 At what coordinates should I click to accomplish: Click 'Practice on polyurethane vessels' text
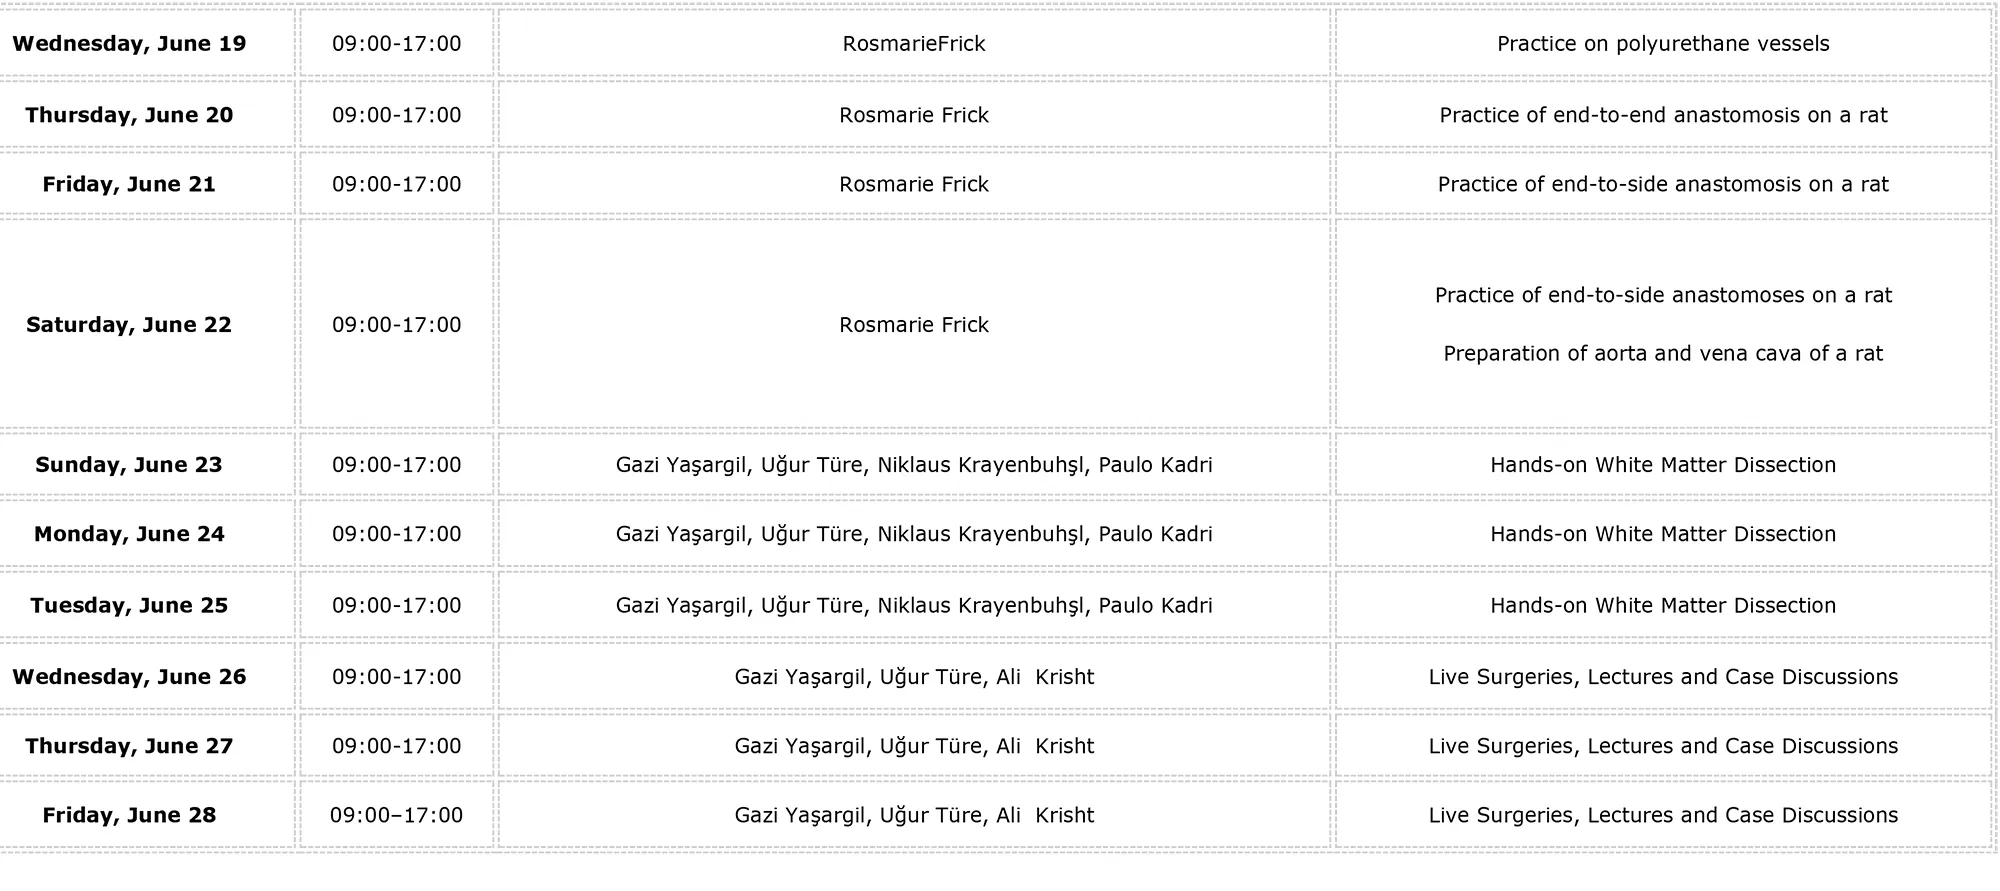pos(1663,44)
